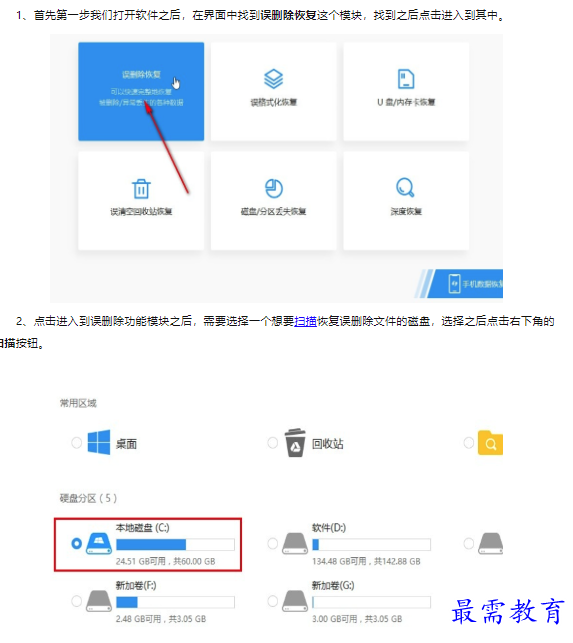The height and width of the screenshot is (643, 573).
Task: Click the 软件(D:) drive icon
Action: click(295, 544)
